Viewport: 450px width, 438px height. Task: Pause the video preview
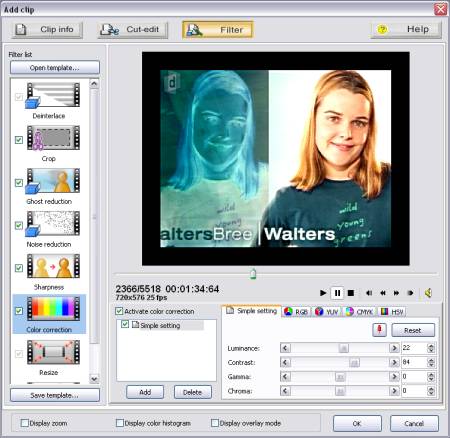pyautogui.click(x=337, y=293)
